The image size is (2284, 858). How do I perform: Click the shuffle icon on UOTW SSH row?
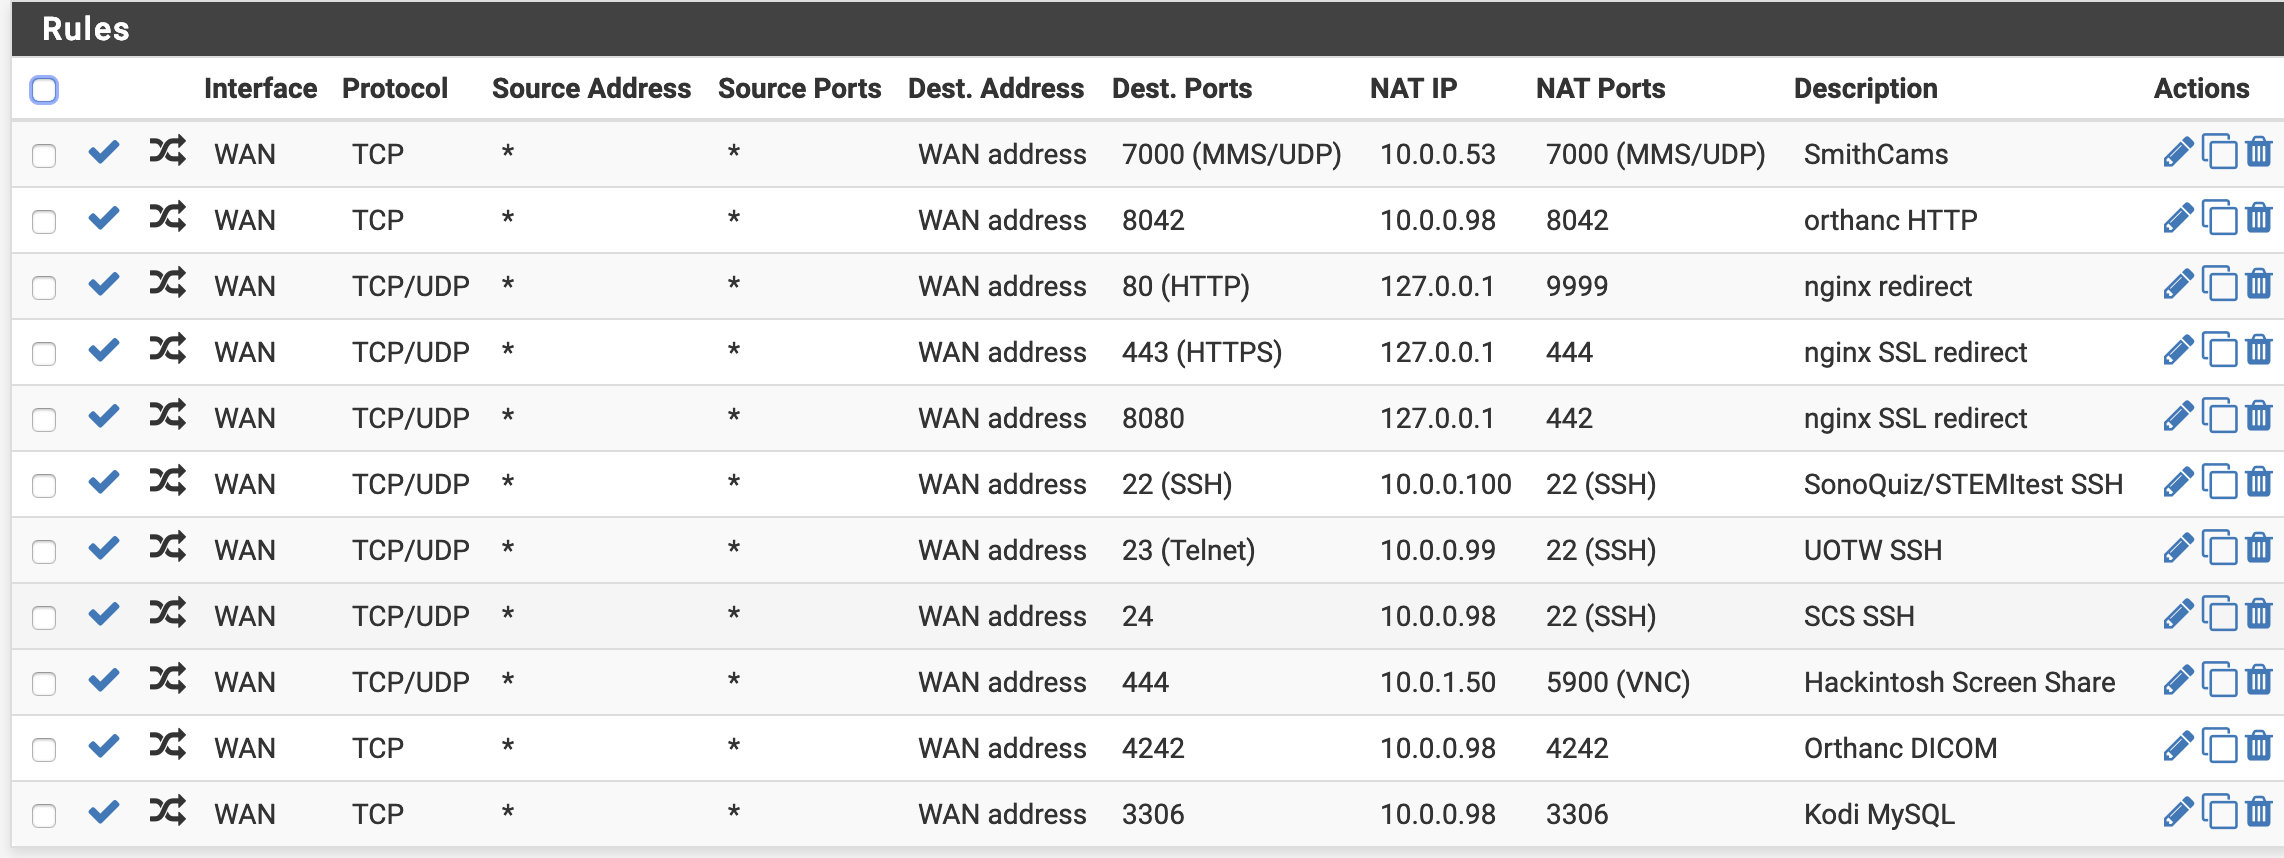pos(167,548)
